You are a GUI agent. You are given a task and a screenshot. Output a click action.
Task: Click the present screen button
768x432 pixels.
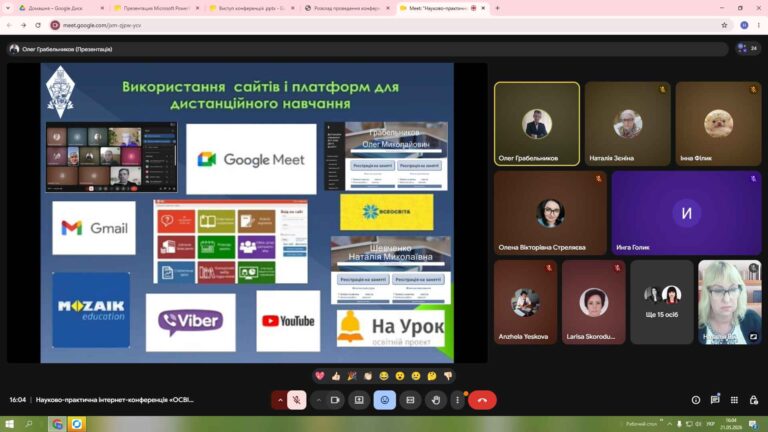[x=359, y=400]
